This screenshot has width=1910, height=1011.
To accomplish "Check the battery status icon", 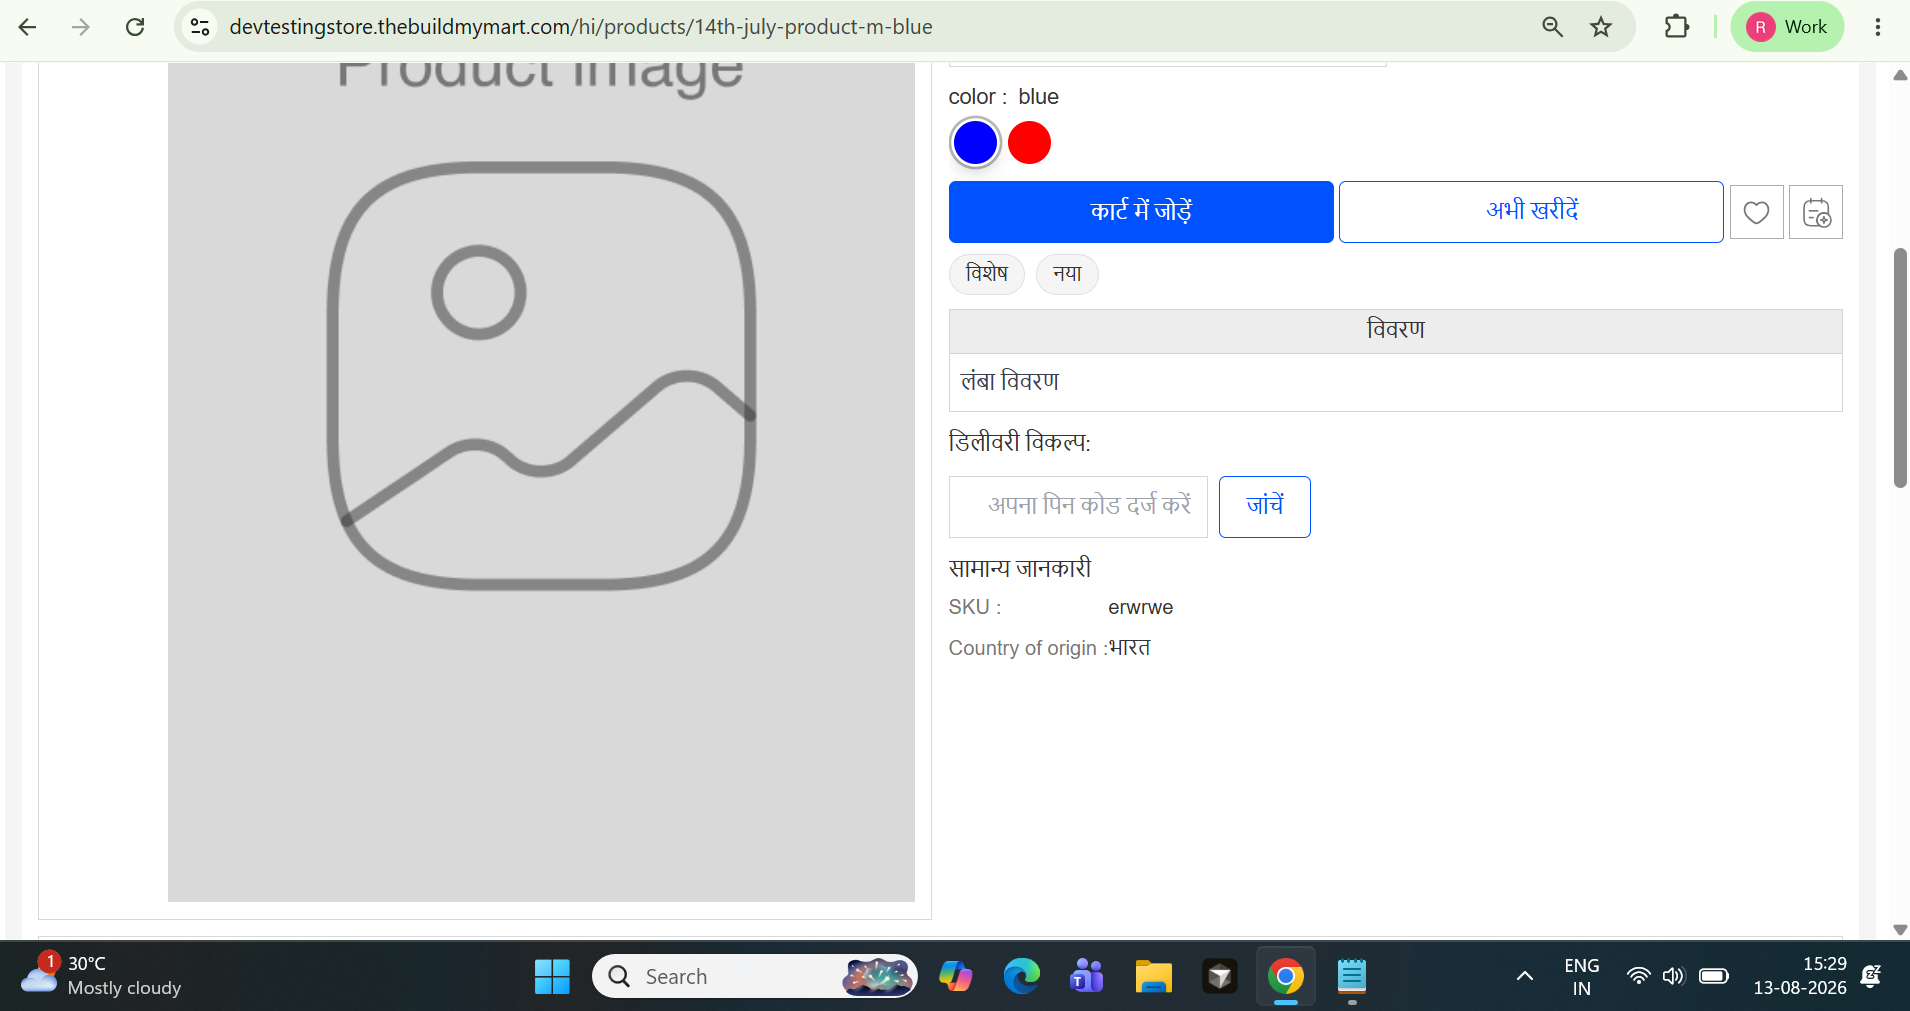I will tap(1713, 976).
